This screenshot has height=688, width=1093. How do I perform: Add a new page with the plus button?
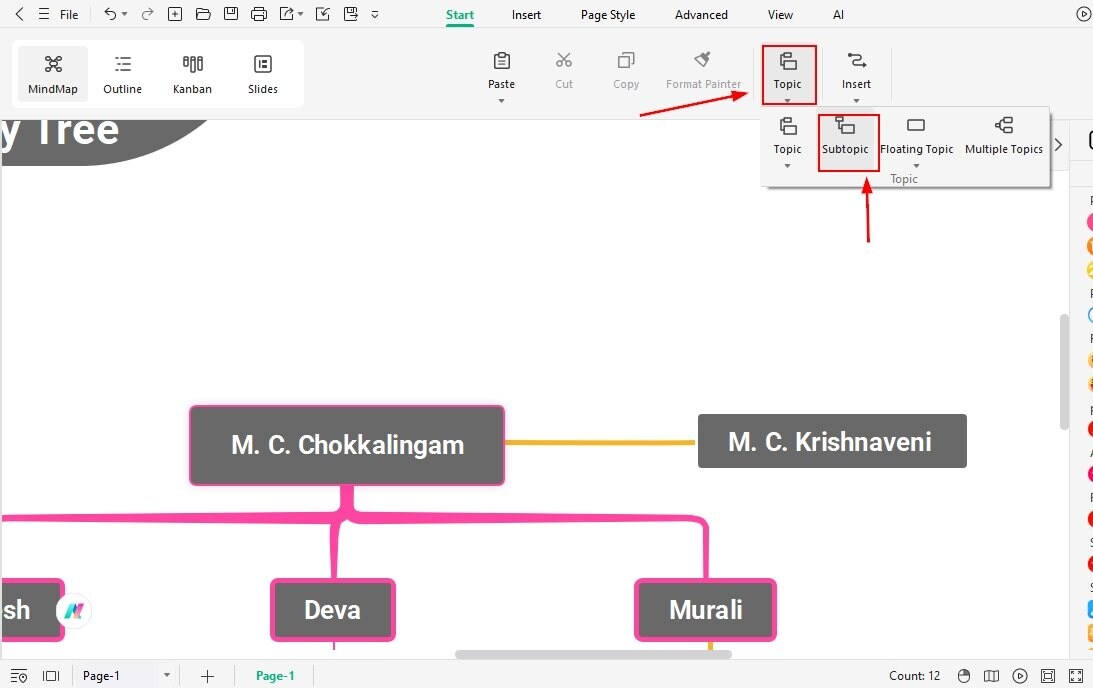207,675
